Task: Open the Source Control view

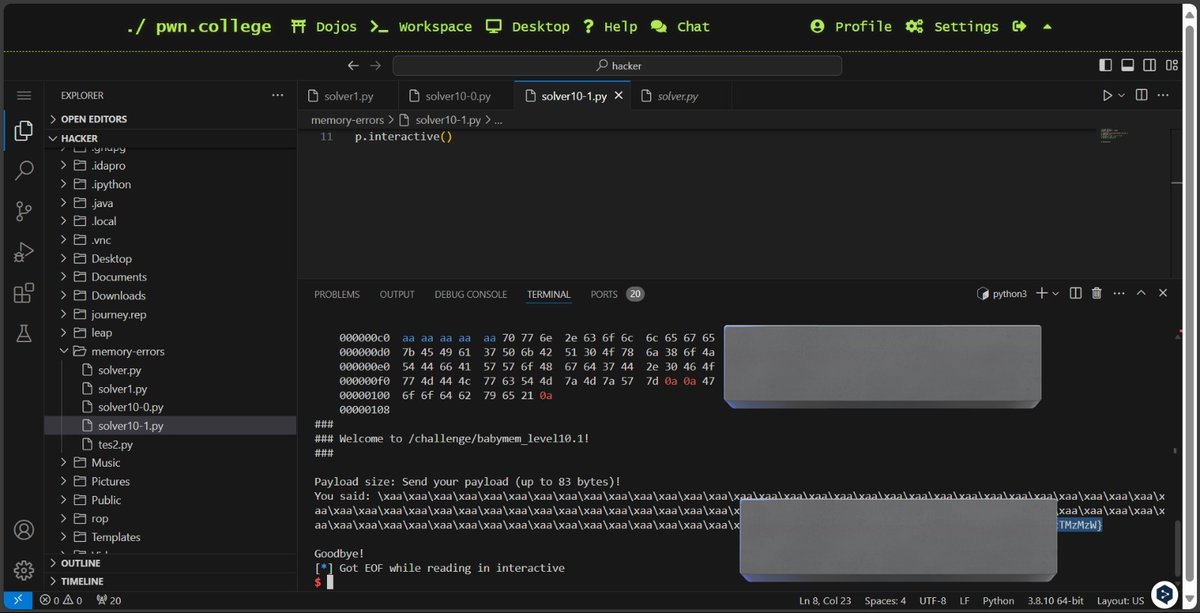Action: point(24,211)
